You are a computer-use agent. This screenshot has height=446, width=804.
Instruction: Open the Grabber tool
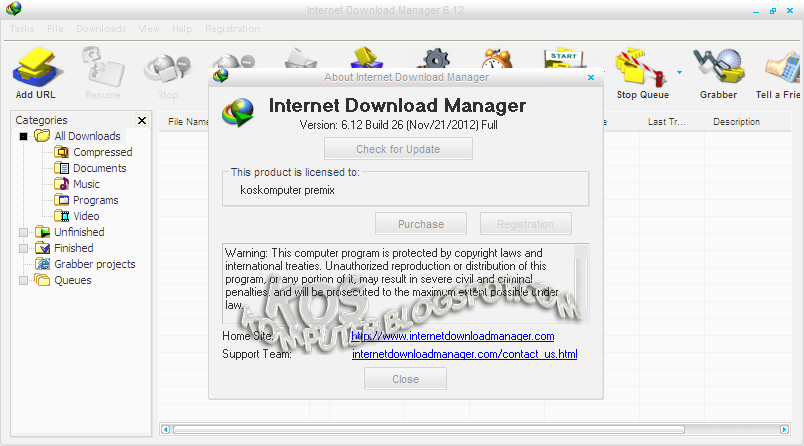tap(718, 72)
